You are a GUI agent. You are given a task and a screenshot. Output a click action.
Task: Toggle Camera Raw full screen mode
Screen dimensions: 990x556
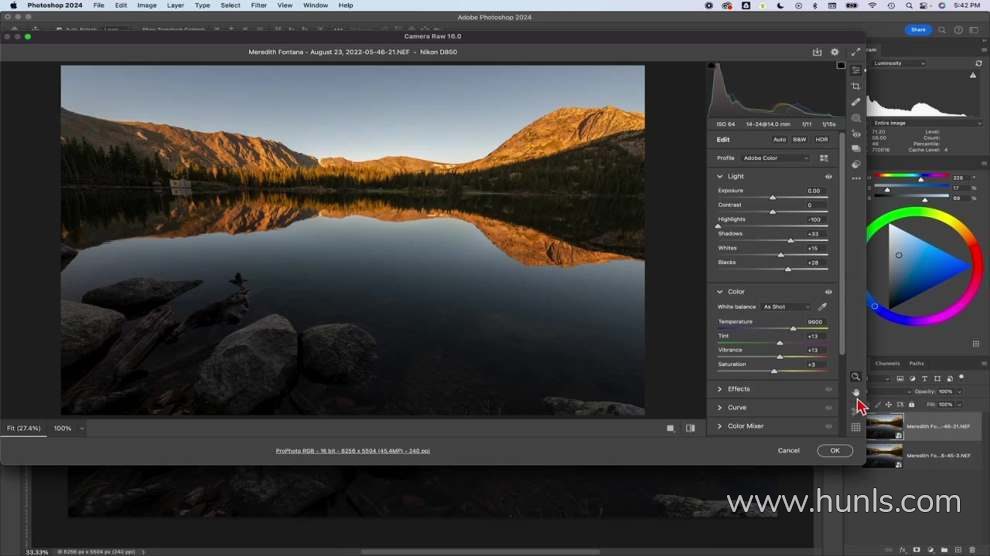pyautogui.click(x=856, y=52)
